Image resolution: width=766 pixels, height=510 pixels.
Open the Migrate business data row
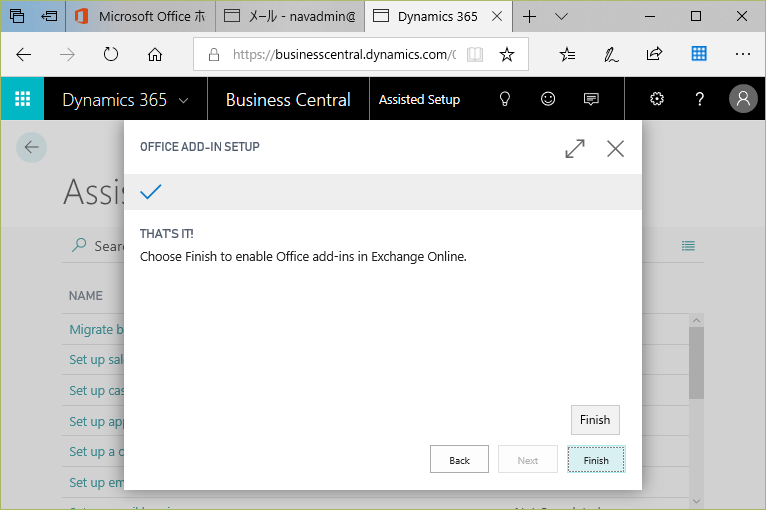coord(96,329)
